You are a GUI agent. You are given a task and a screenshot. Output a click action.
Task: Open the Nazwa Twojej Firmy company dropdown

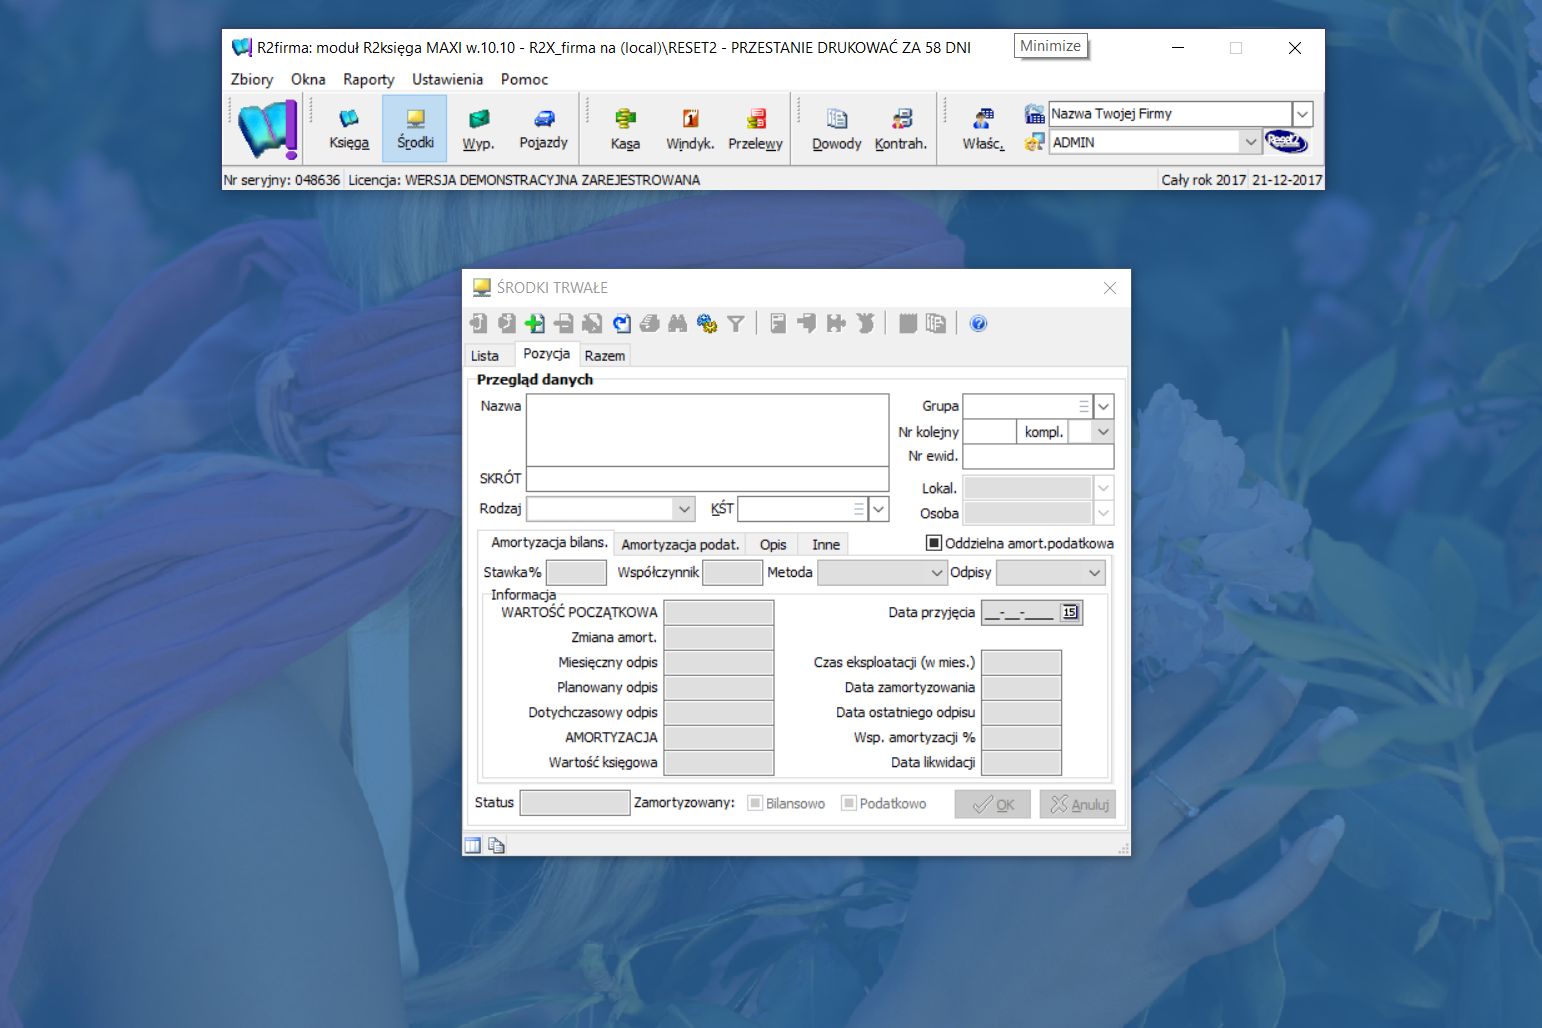pos(1302,114)
